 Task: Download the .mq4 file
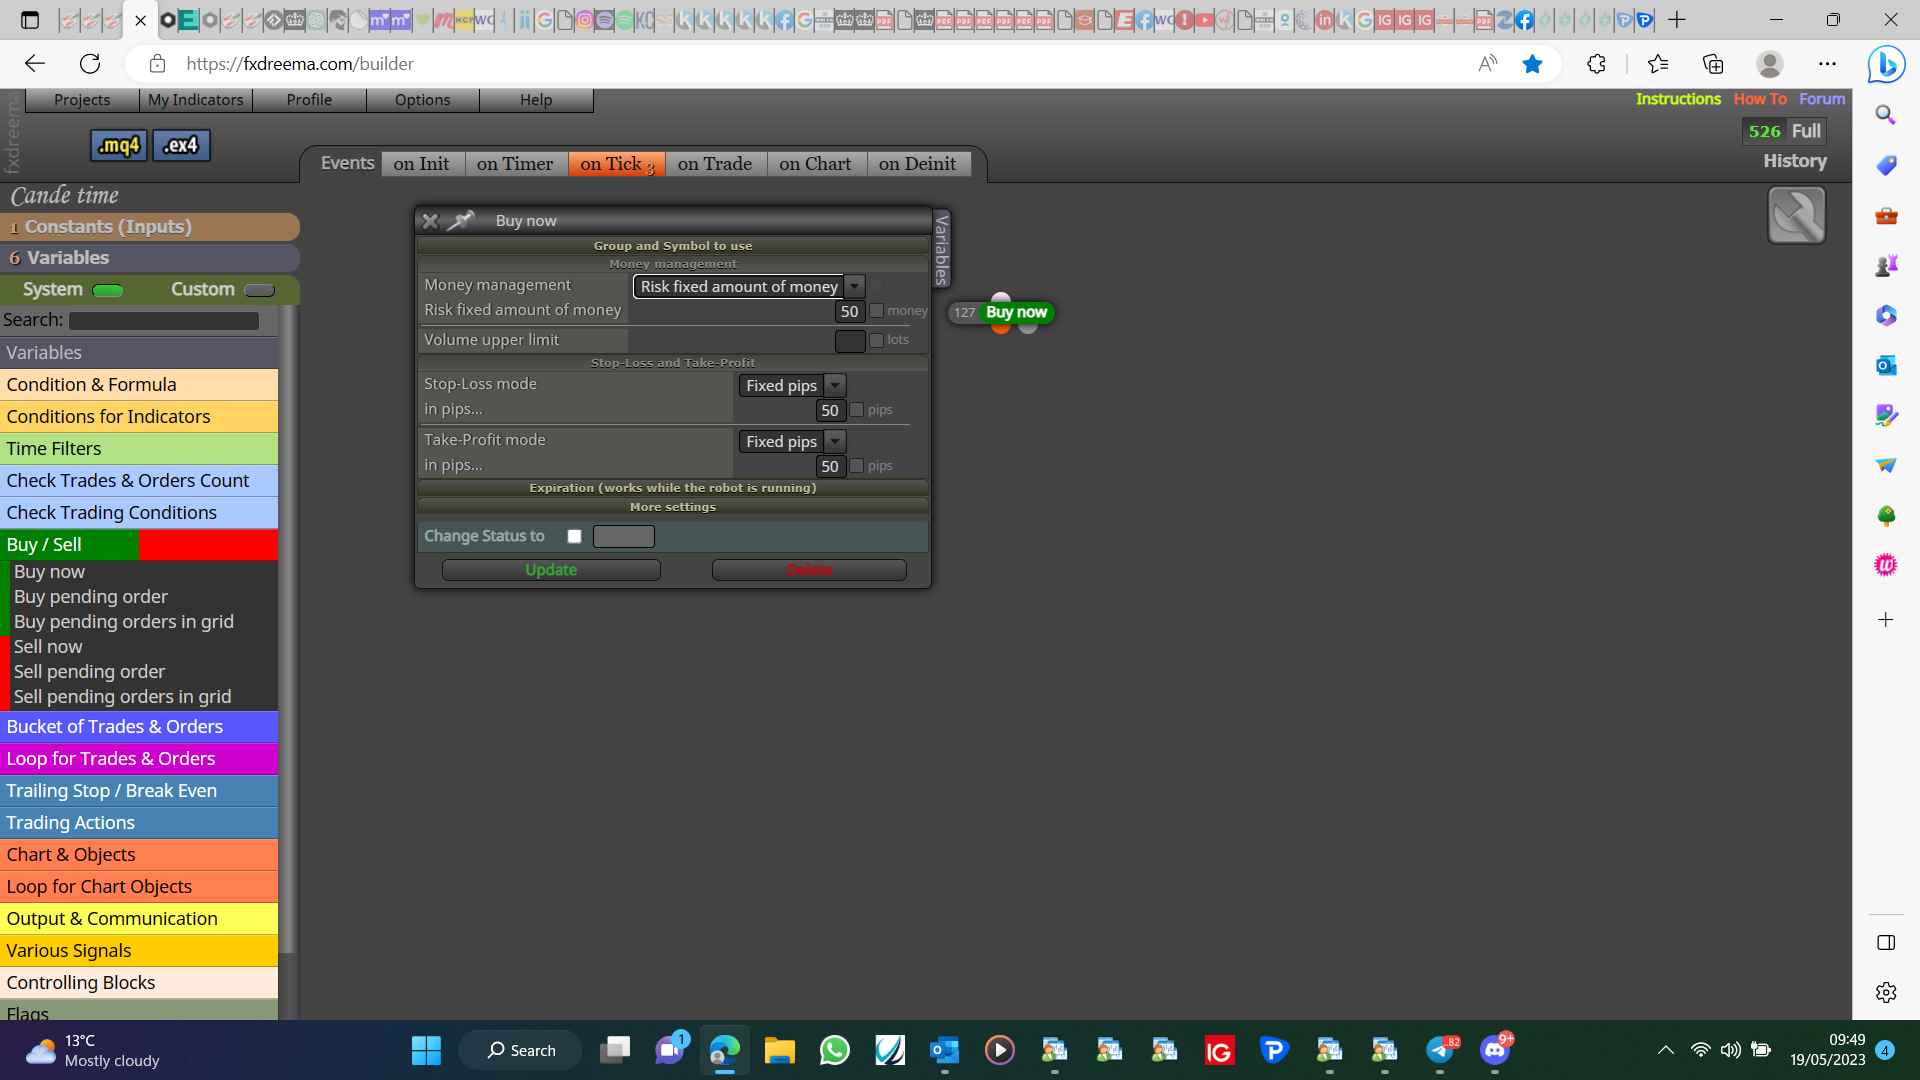(x=119, y=146)
